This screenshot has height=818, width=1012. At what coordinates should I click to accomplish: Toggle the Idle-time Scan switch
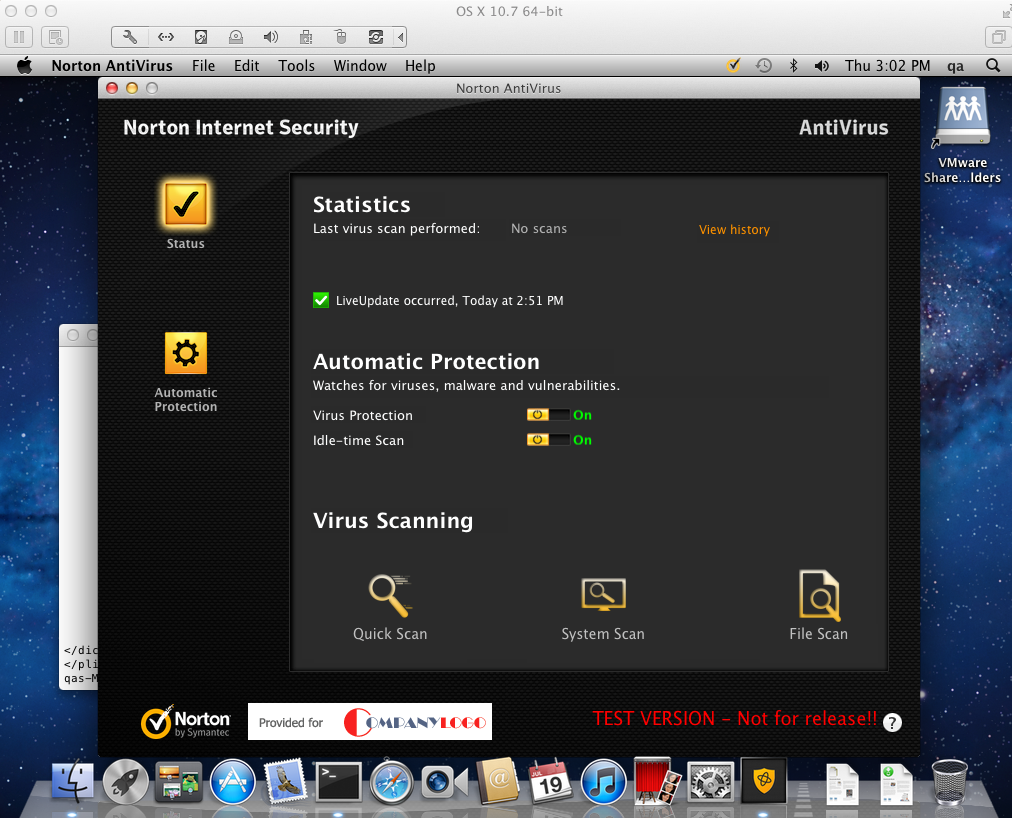pos(548,440)
